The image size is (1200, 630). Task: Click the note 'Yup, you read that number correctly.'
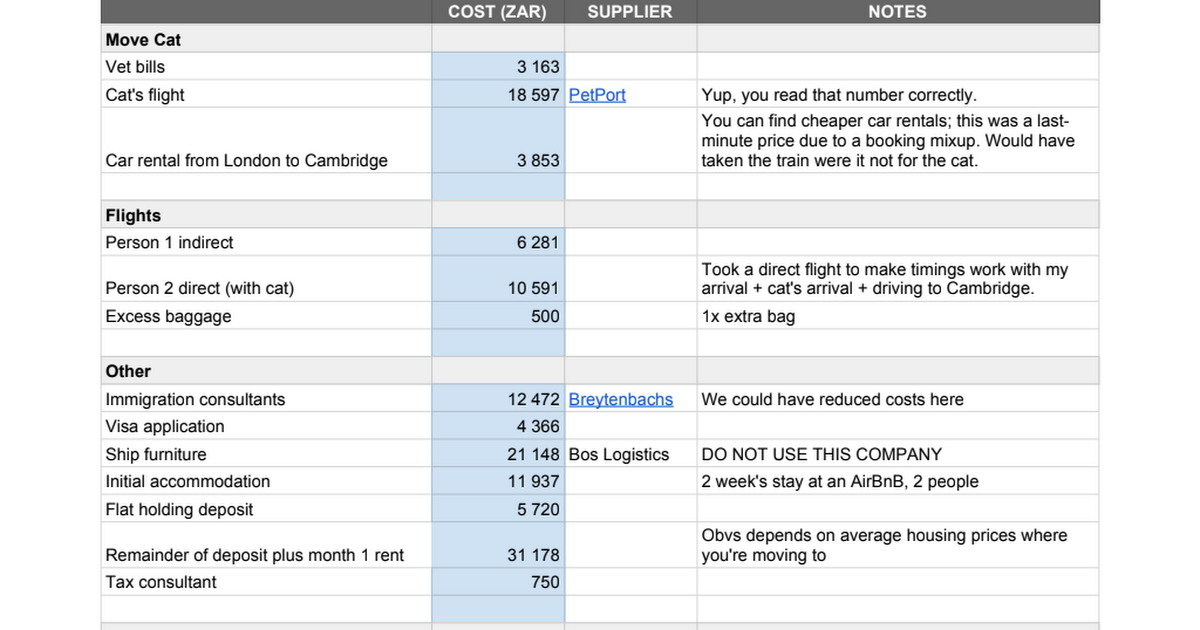[x=839, y=95]
